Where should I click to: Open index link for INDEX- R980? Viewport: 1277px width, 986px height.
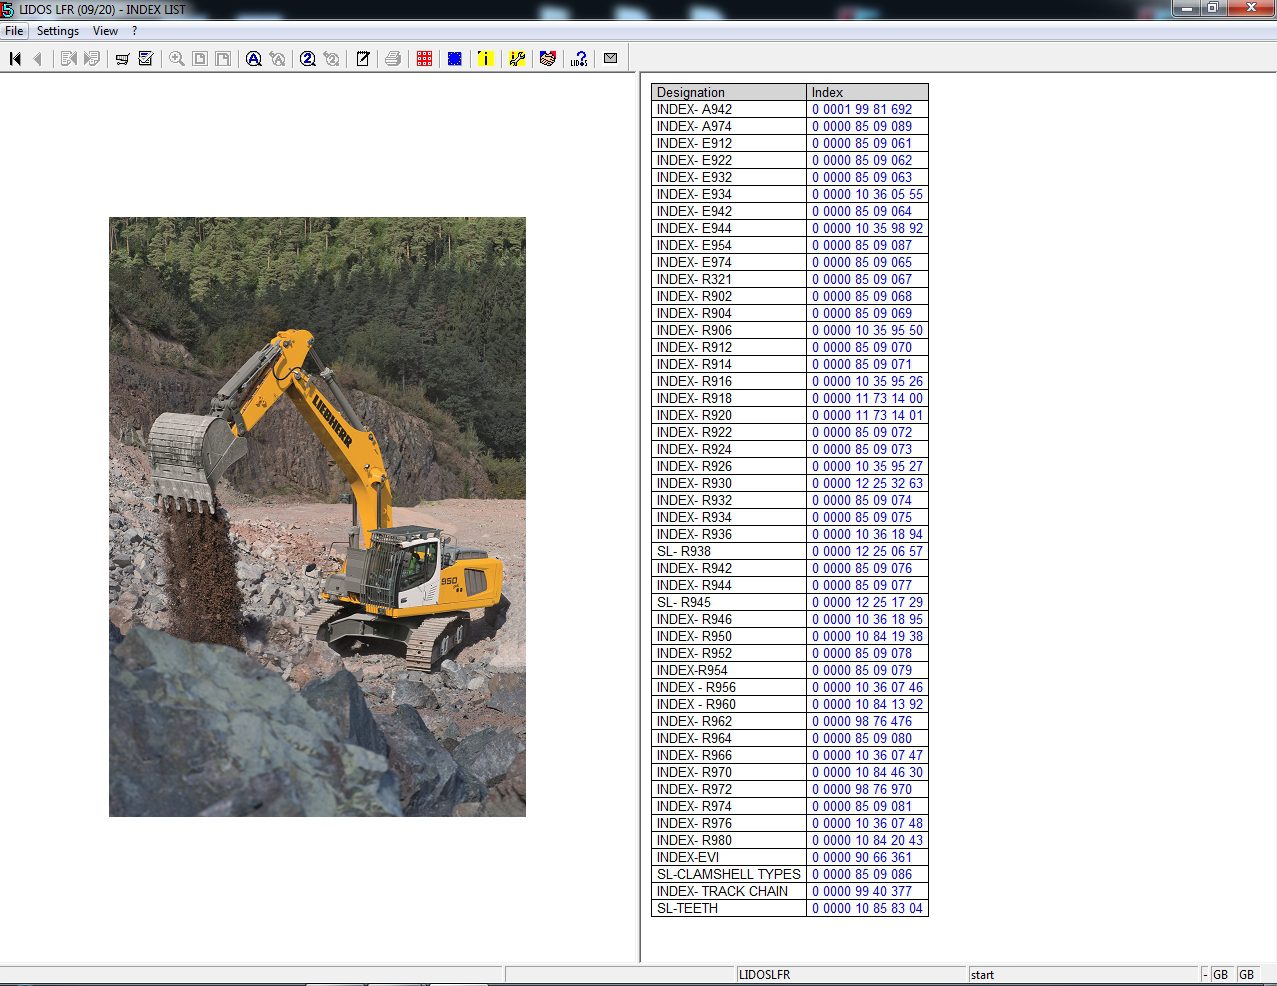point(867,840)
